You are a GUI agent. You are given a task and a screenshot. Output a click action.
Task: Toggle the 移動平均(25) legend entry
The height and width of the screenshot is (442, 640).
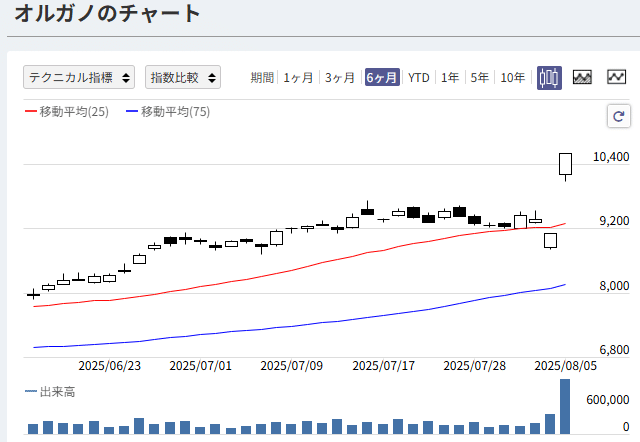point(67,111)
